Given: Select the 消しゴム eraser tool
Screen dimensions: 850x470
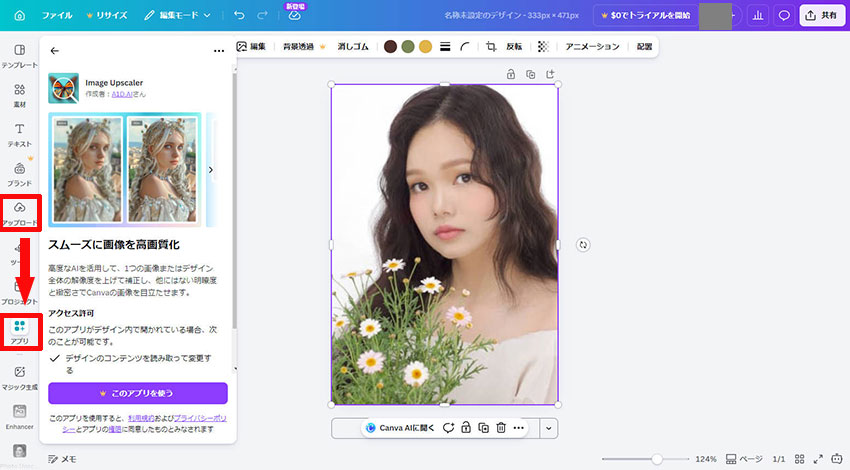Looking at the screenshot, I should [x=353, y=47].
